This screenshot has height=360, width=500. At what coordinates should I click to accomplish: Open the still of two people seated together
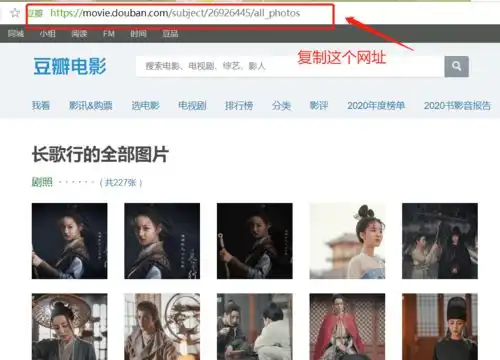click(x=255, y=327)
